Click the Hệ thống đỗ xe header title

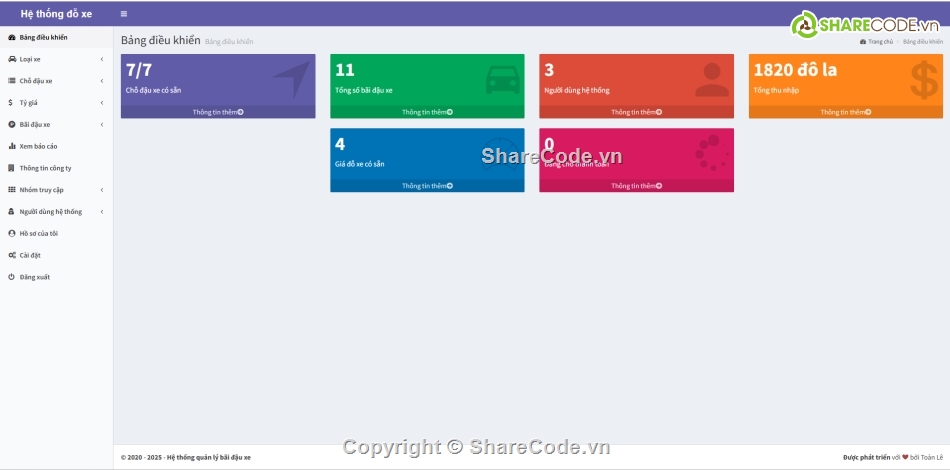(56, 14)
